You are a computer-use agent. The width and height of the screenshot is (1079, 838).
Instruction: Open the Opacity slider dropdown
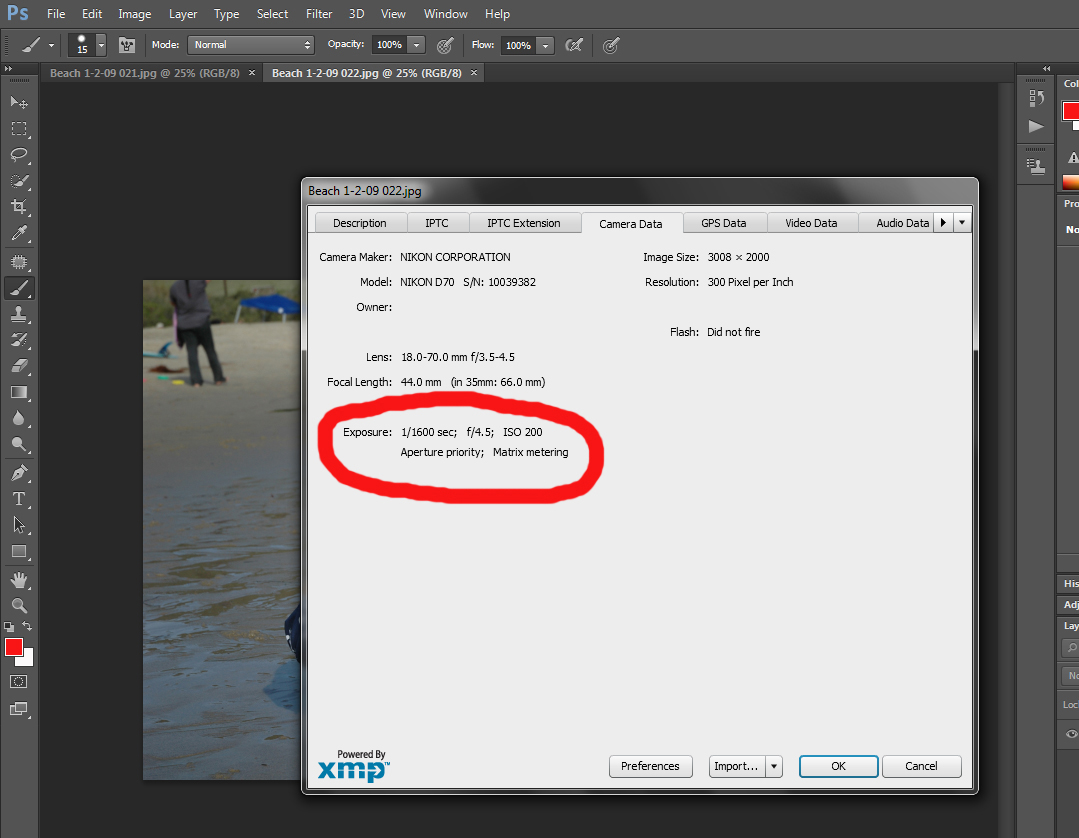click(416, 45)
